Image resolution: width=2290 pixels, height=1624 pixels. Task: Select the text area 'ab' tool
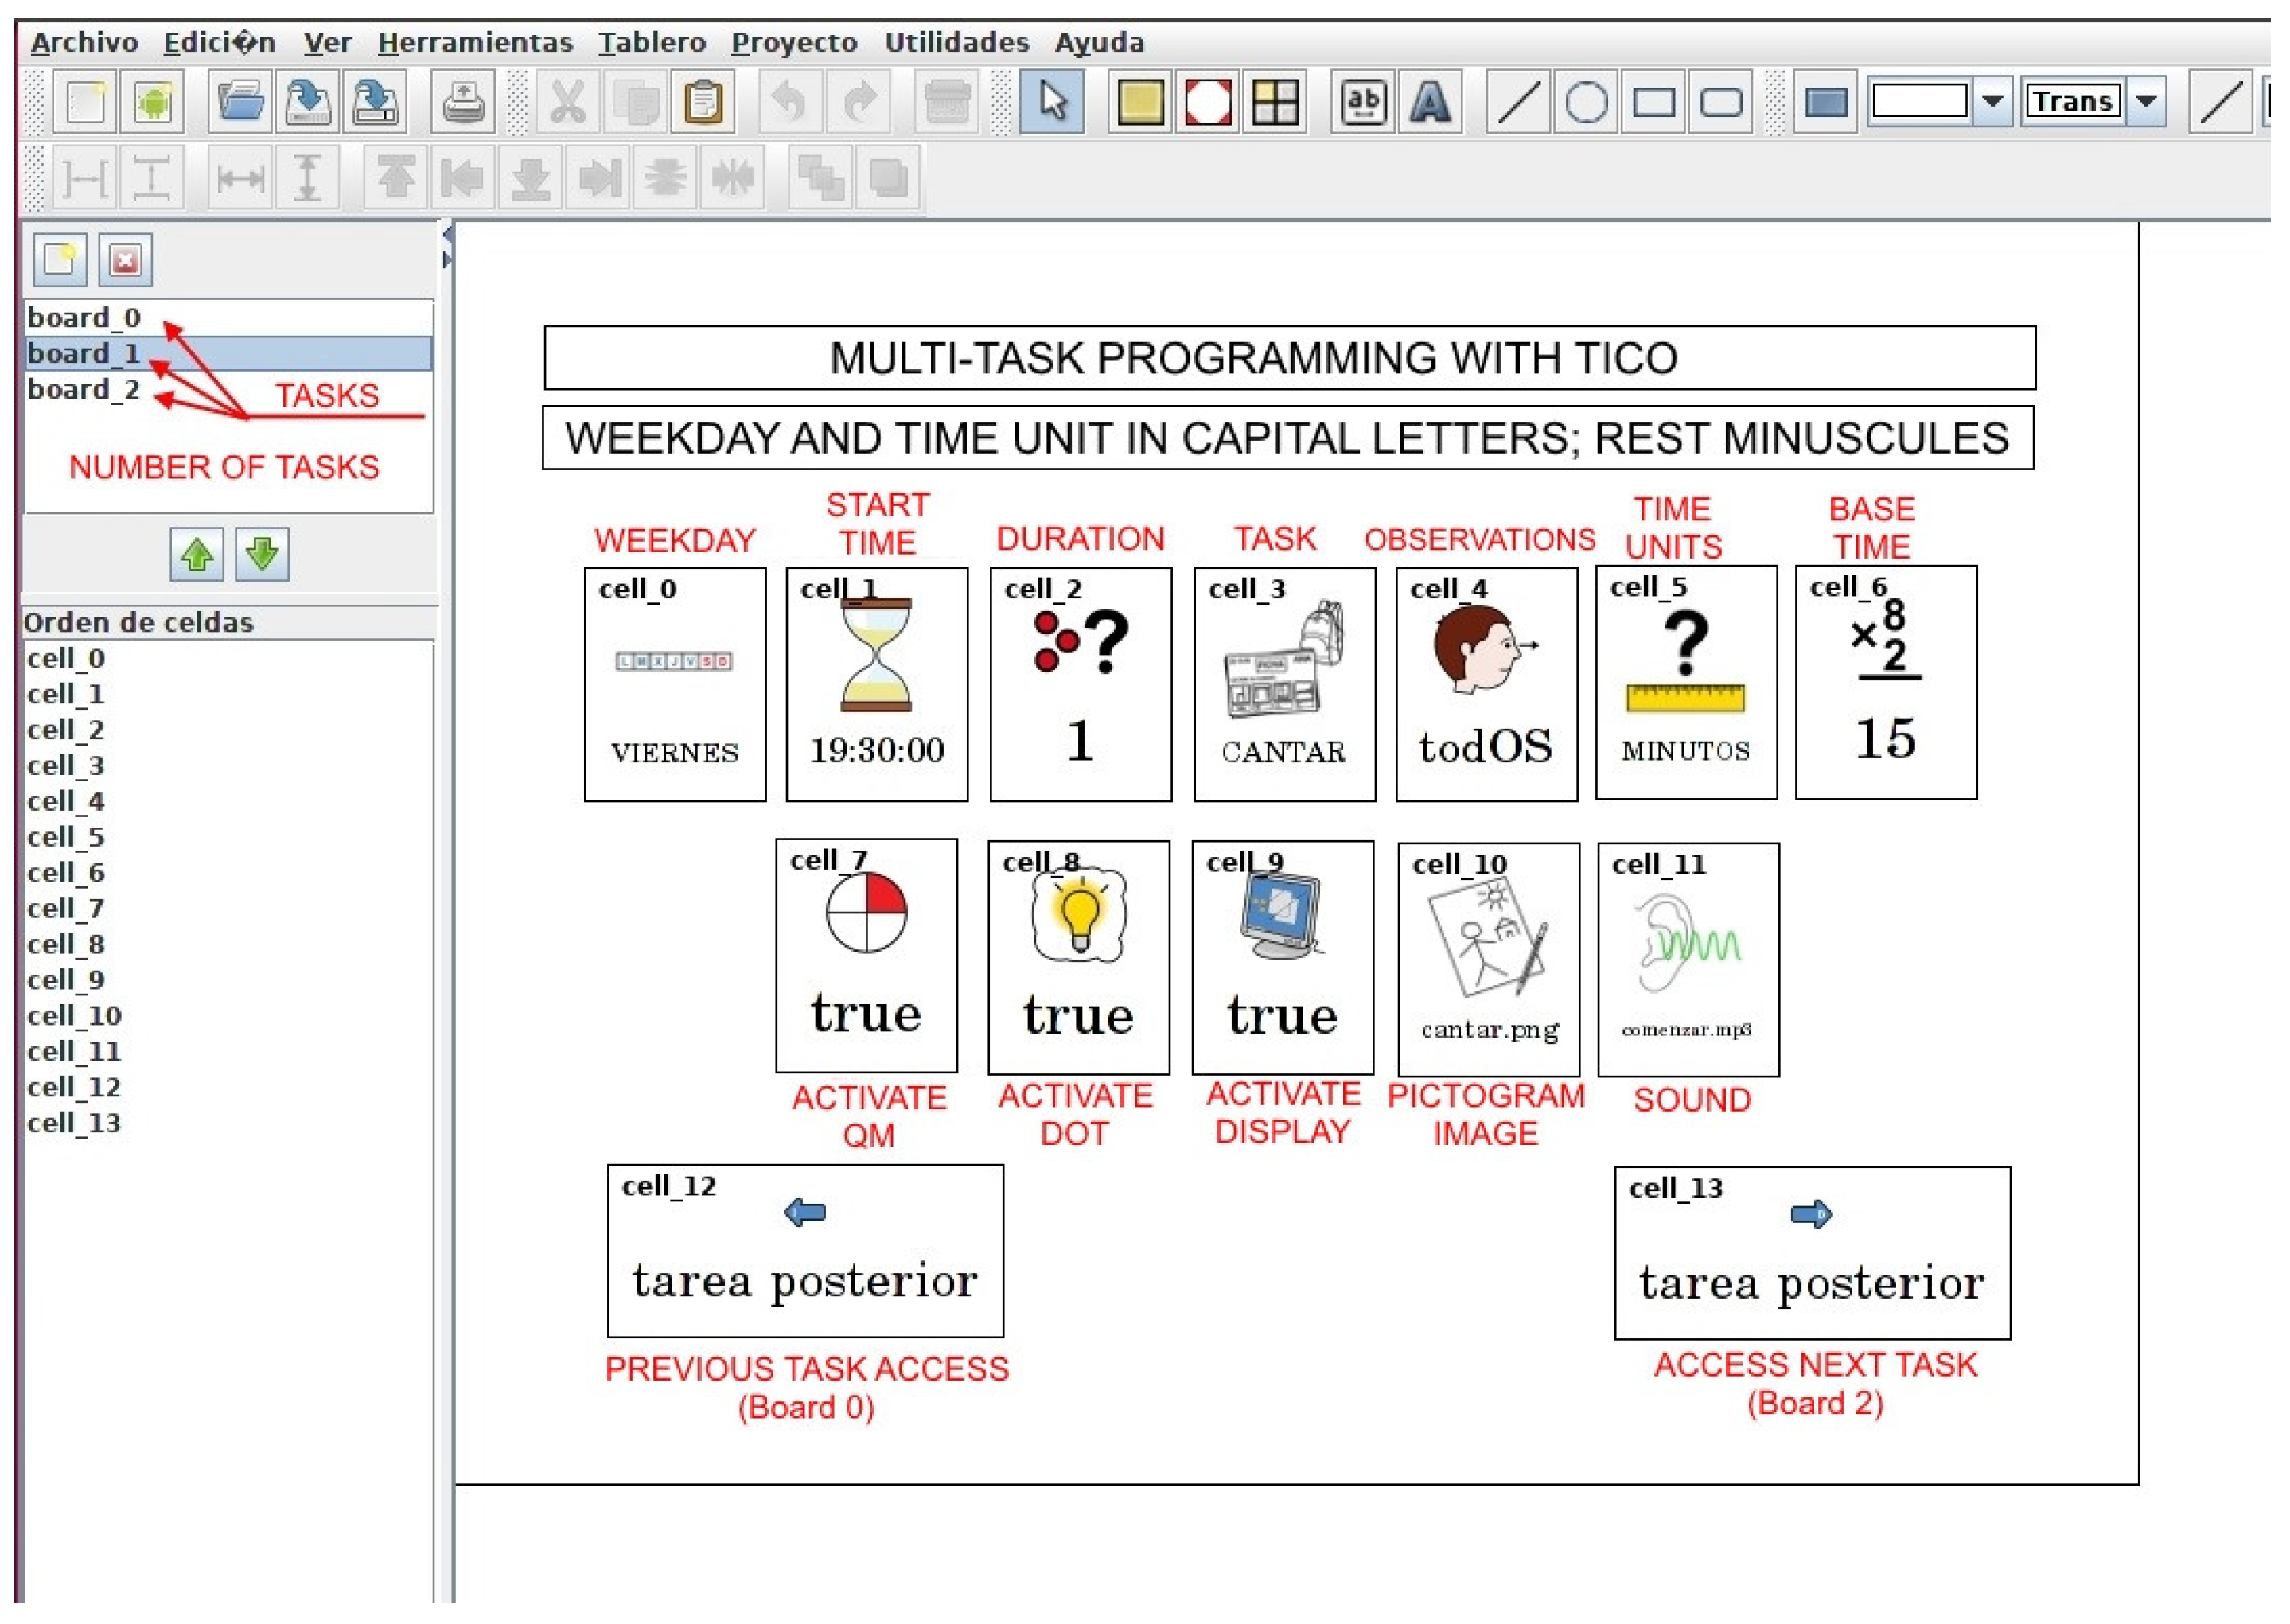1363,102
